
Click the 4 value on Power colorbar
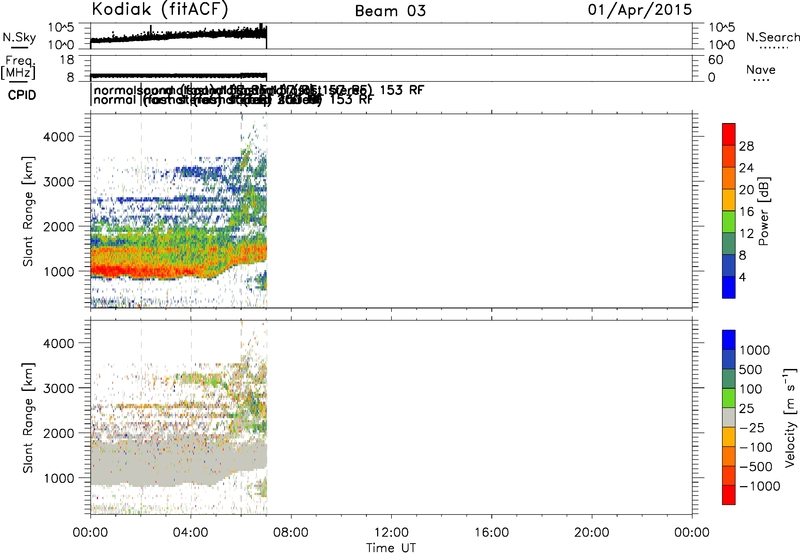click(x=742, y=277)
